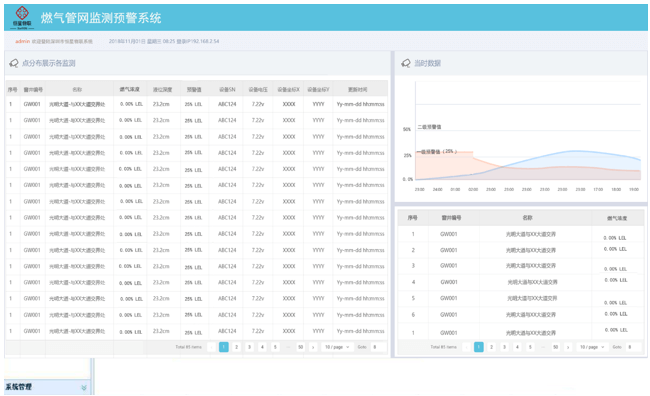Click 预警值 column header
Viewport: 650px width, 396px height.
194,90
